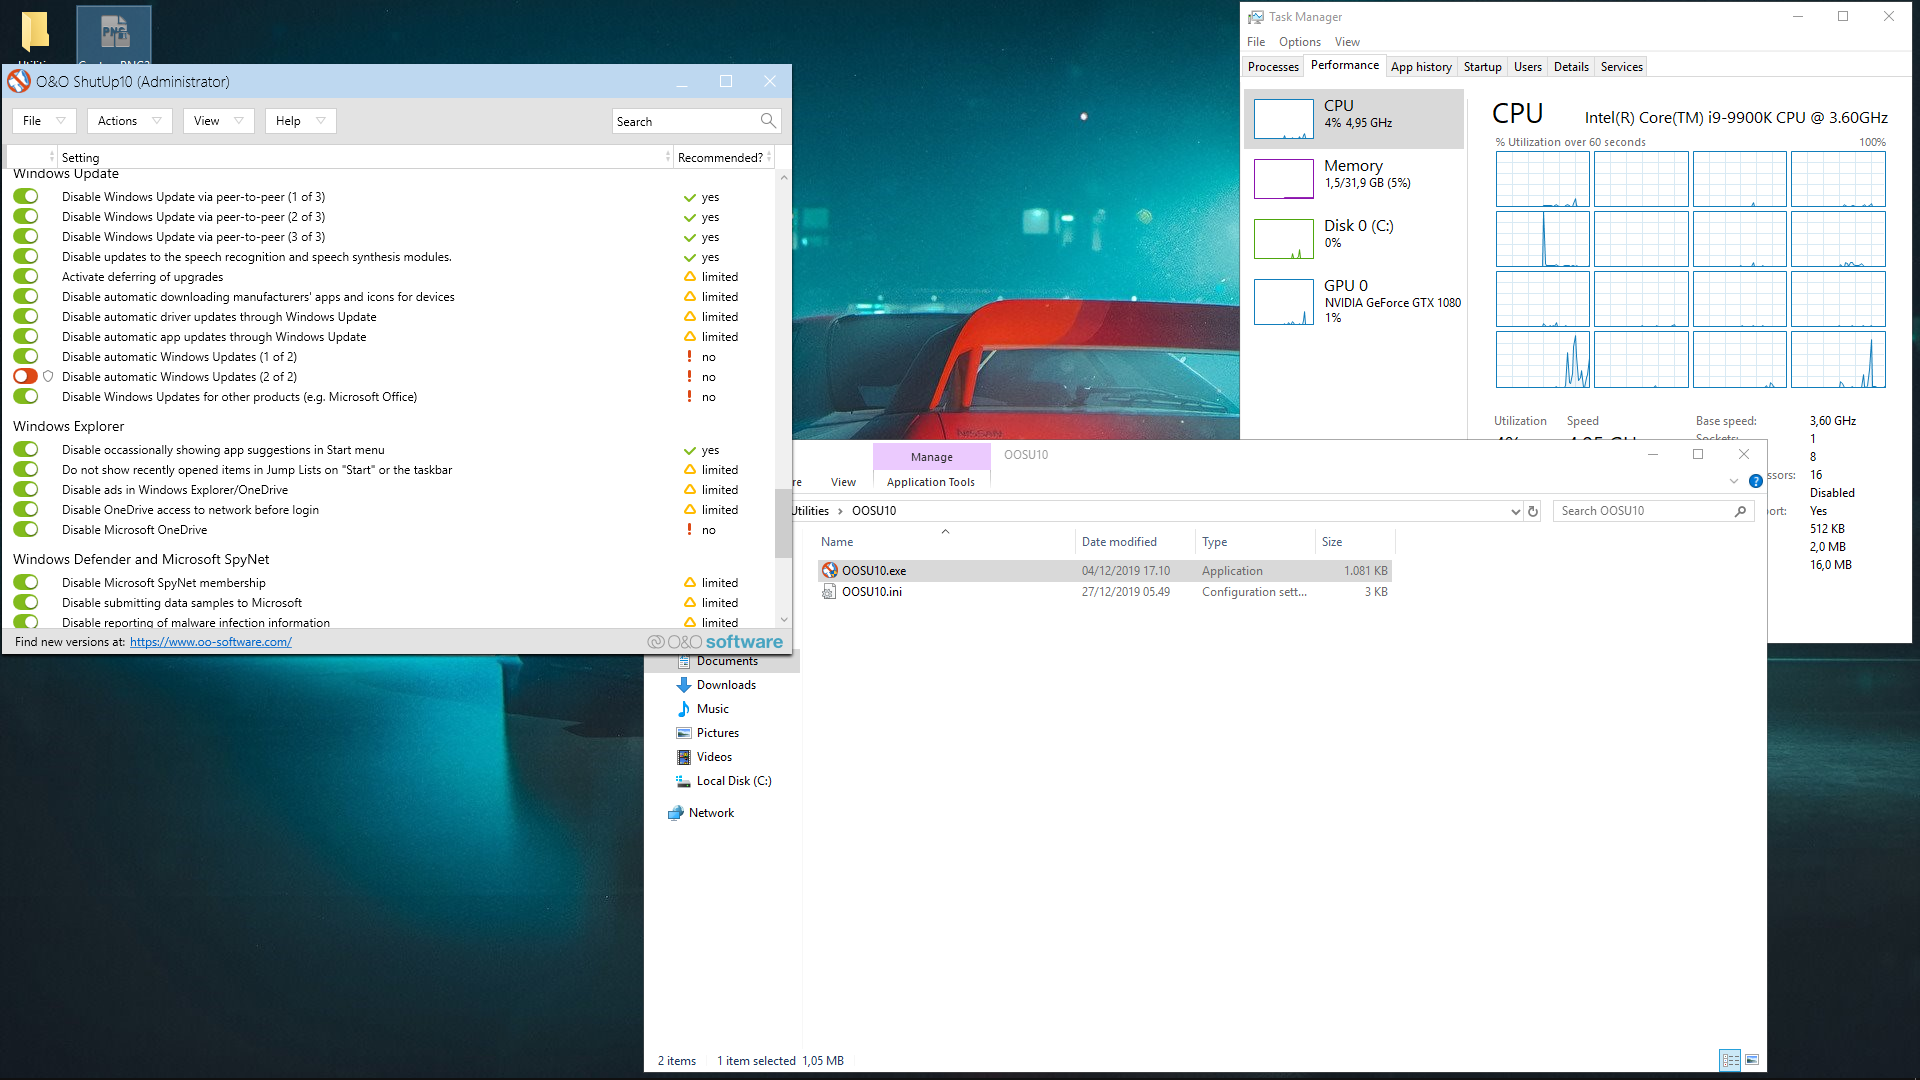Viewport: 1920px width, 1080px height.
Task: Toggle Disable Microsoft OneDrive
Action: (26, 530)
